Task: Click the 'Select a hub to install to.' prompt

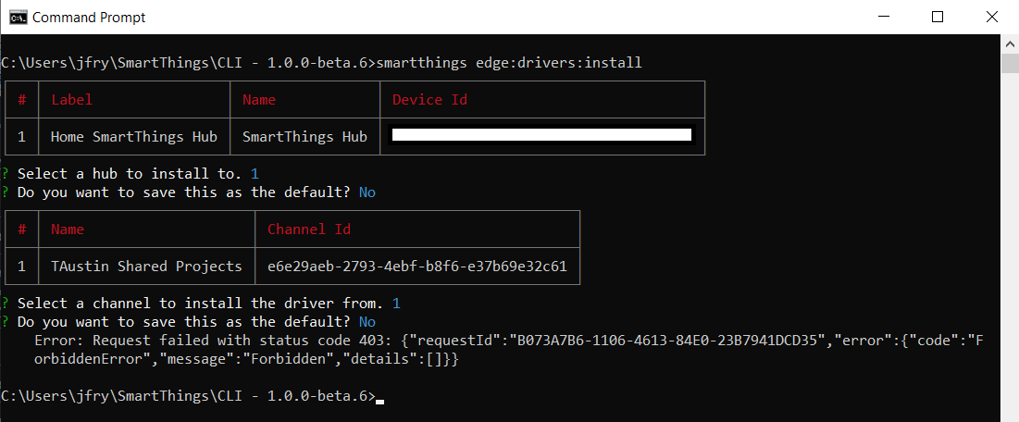Action: click(129, 174)
